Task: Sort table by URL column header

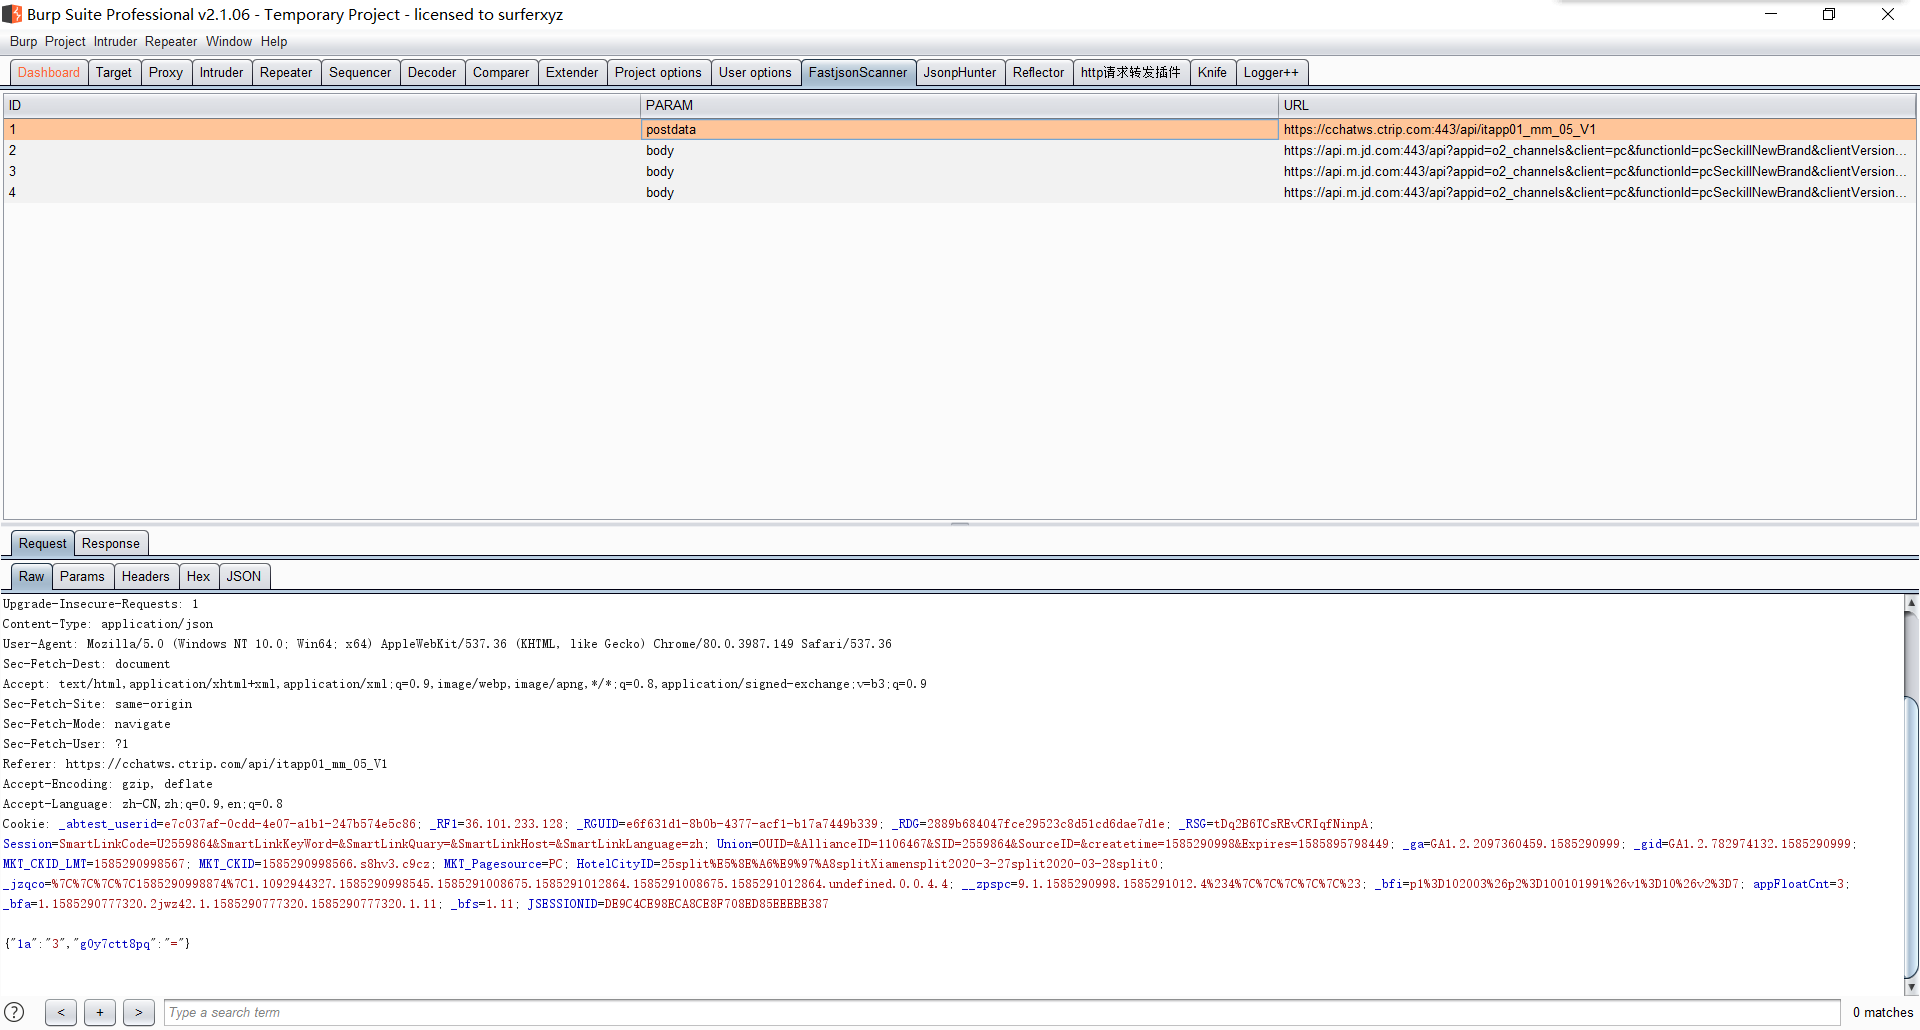Action: point(1597,105)
